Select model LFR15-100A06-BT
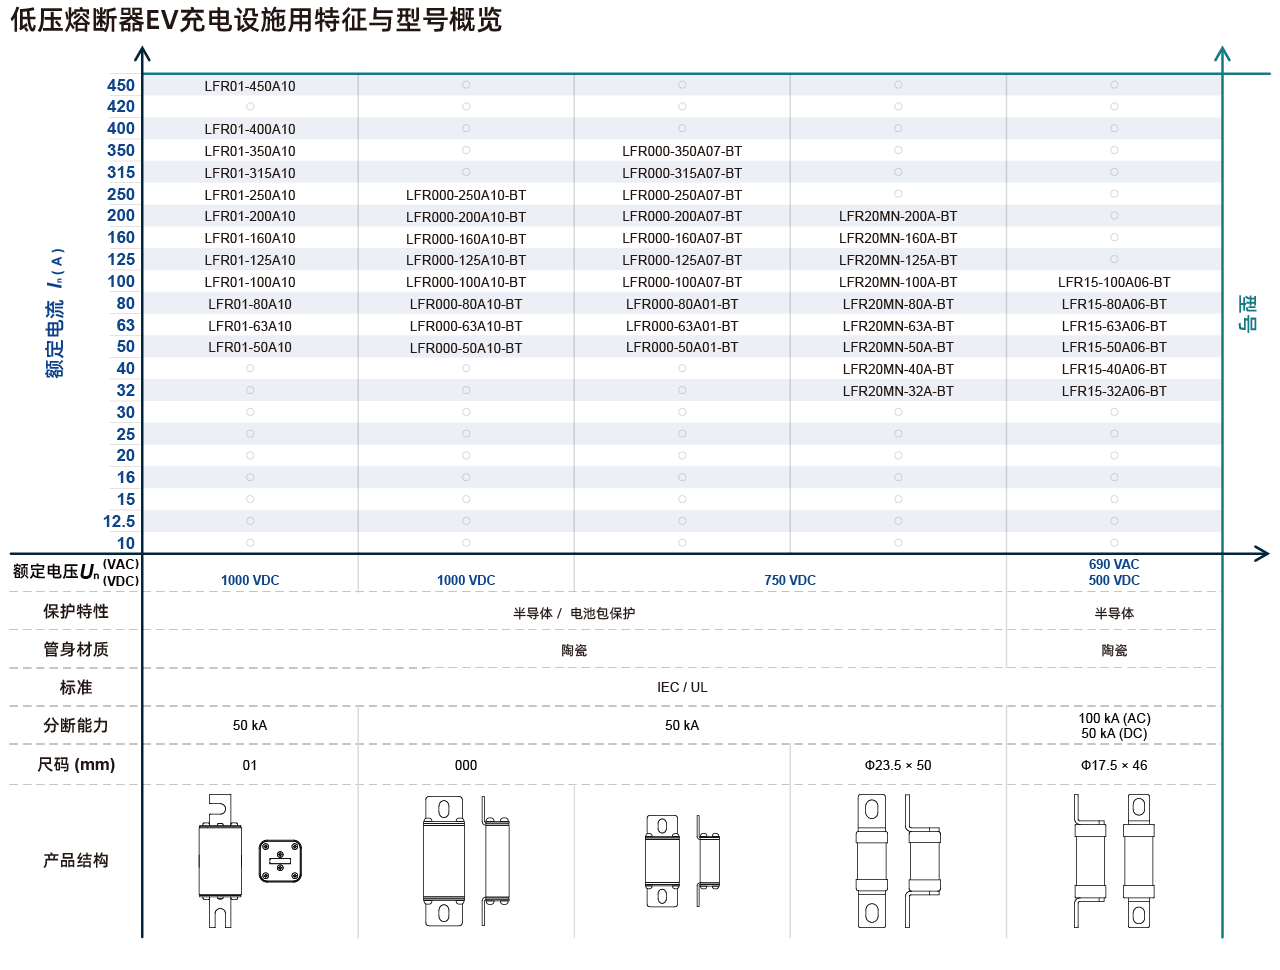This screenshot has height=970, width=1280. click(x=1114, y=282)
